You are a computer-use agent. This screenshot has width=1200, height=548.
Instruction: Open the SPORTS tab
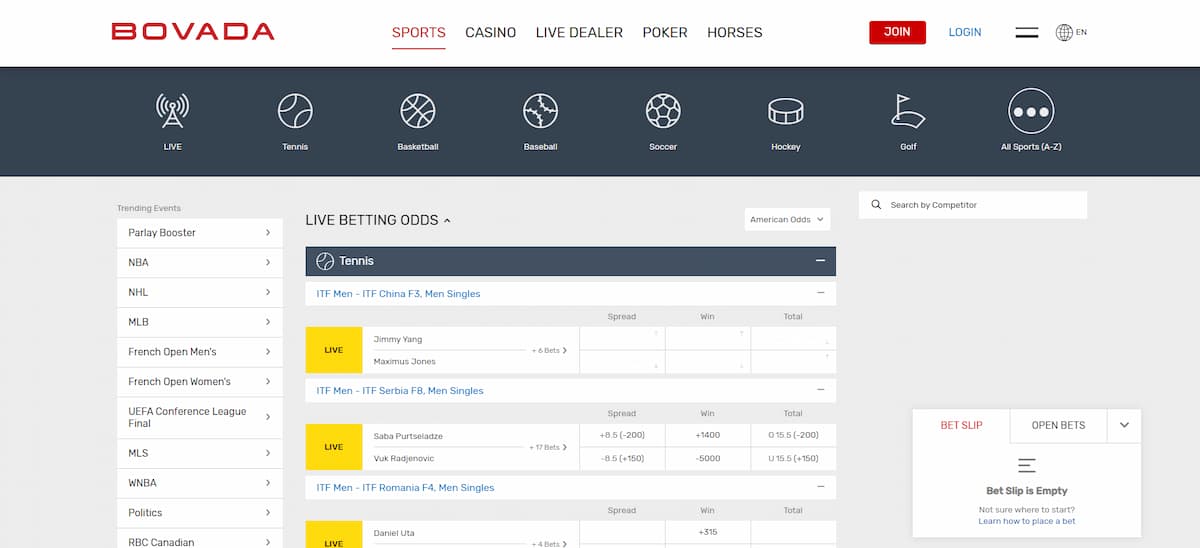click(x=419, y=32)
